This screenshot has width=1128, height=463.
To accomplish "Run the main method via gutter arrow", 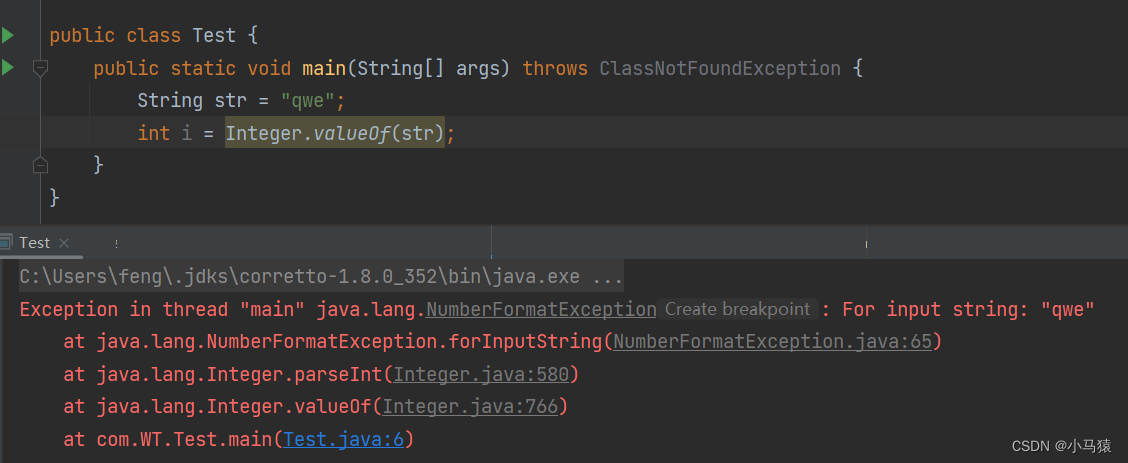I will [x=7, y=68].
